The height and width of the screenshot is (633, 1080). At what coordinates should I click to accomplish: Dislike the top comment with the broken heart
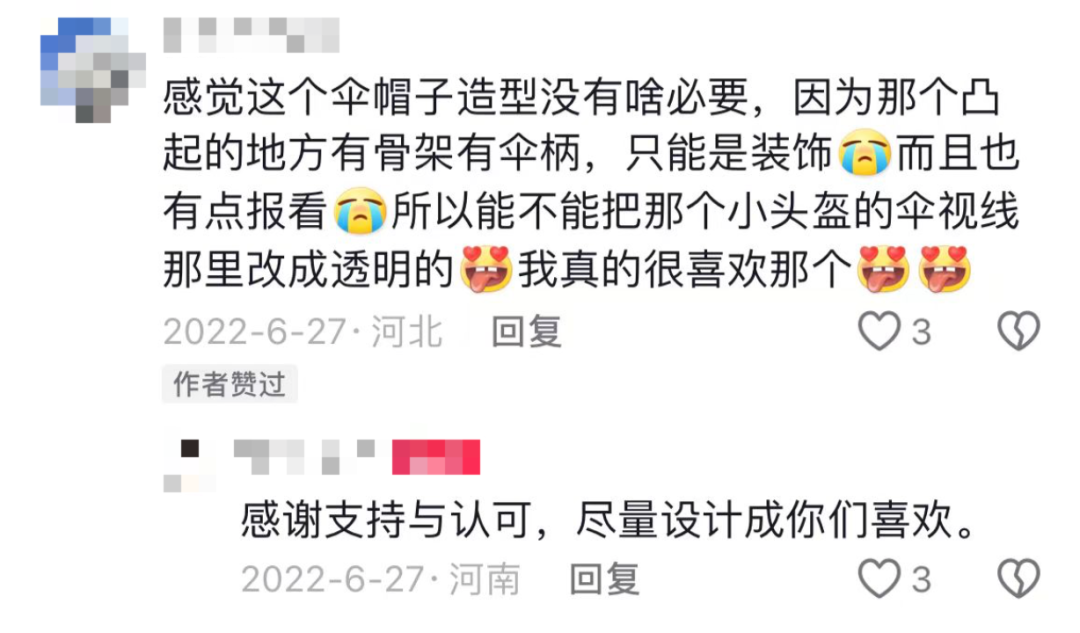[1019, 331]
